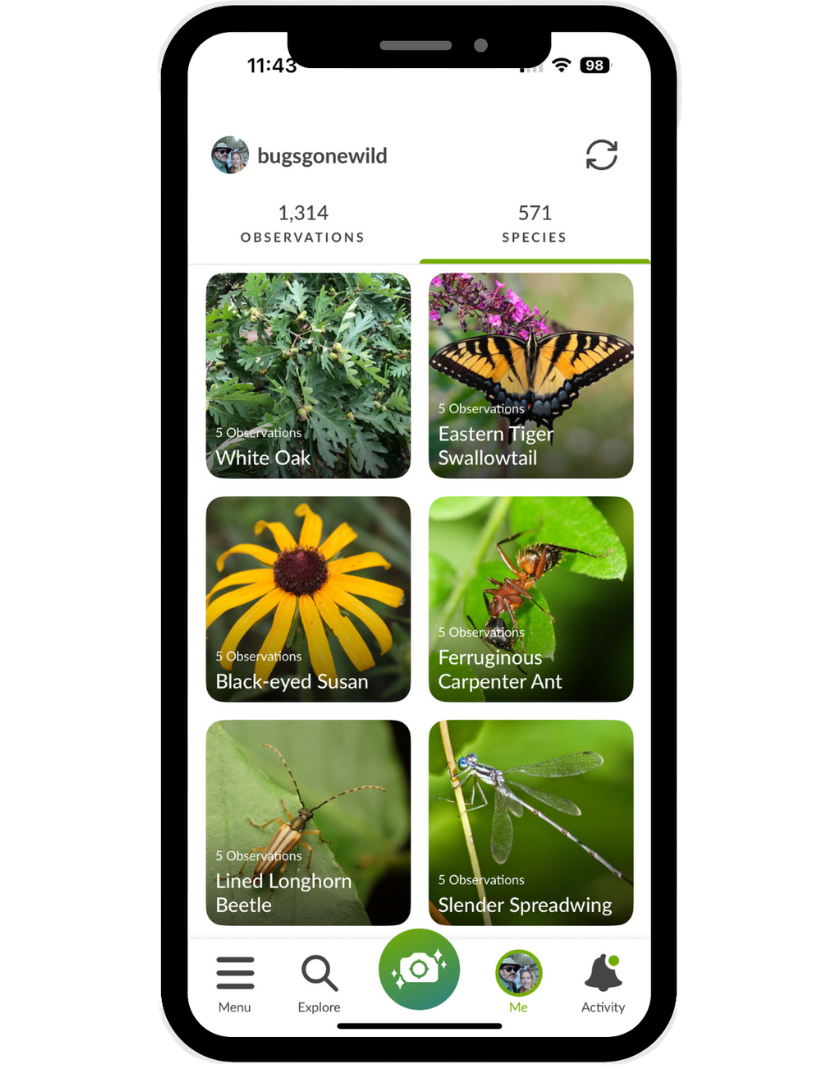This screenshot has height=1072, width=828.
Task: Open the Me profile tab icon
Action: (518, 973)
